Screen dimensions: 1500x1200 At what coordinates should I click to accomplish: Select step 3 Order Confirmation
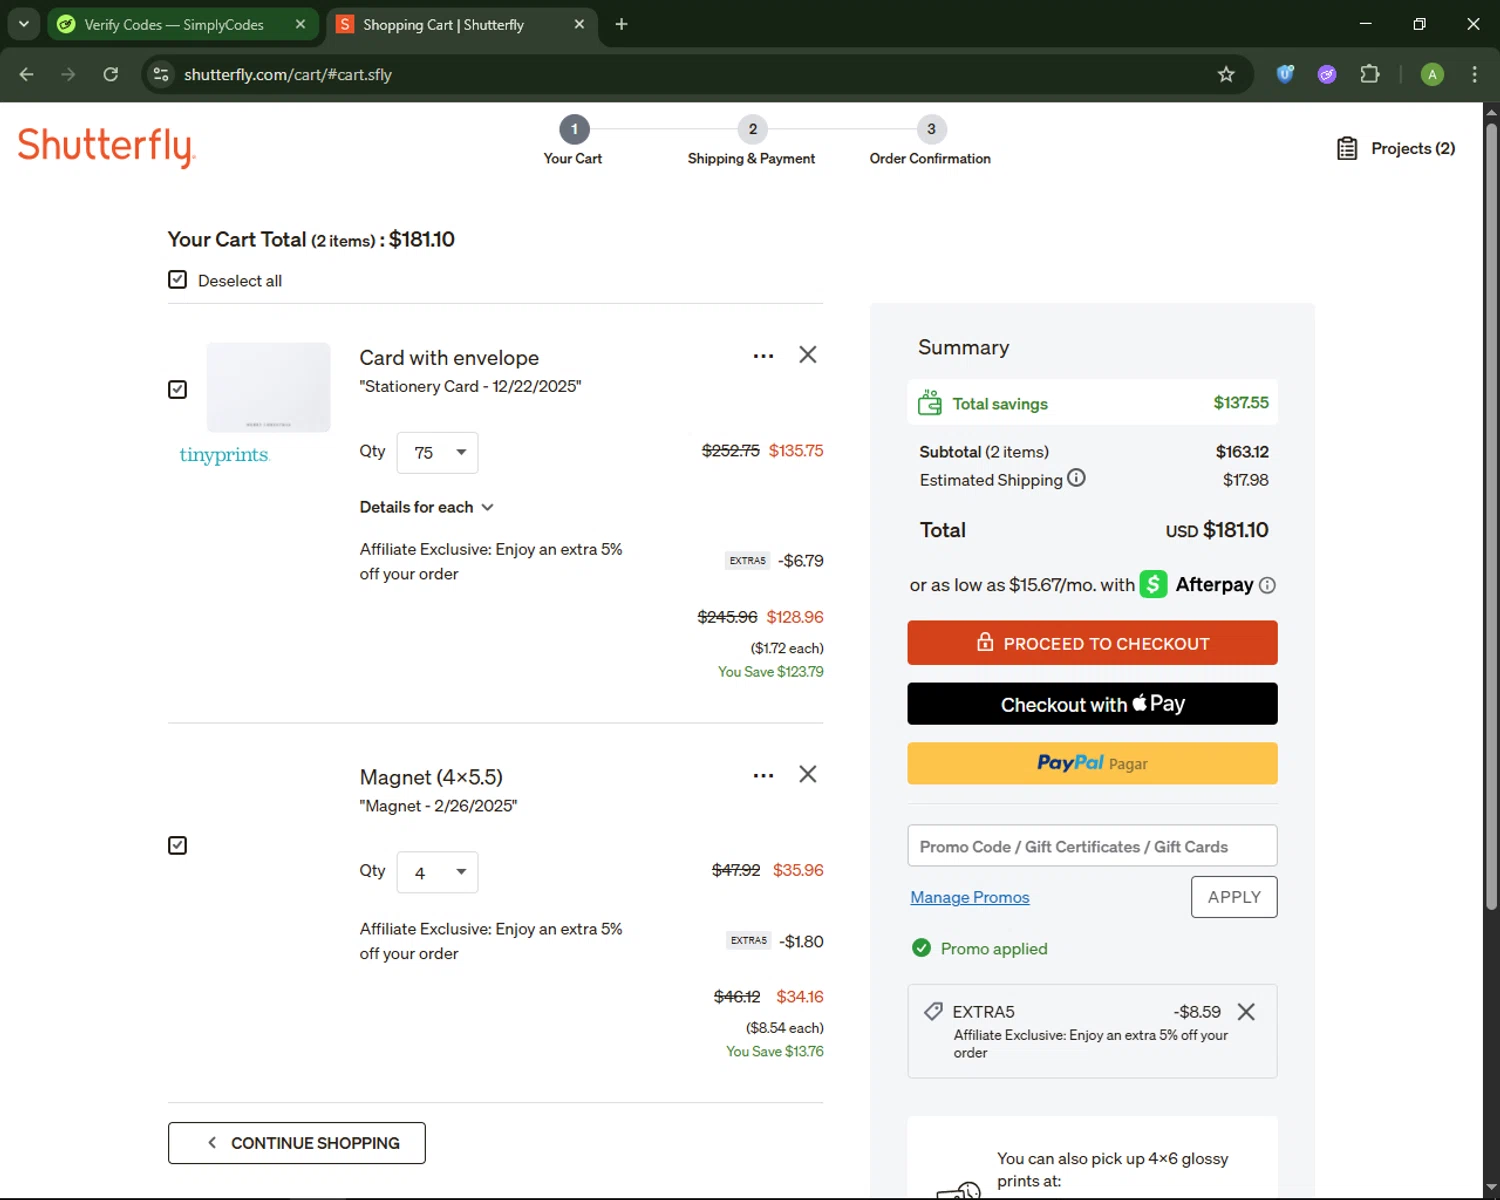pyautogui.click(x=930, y=140)
